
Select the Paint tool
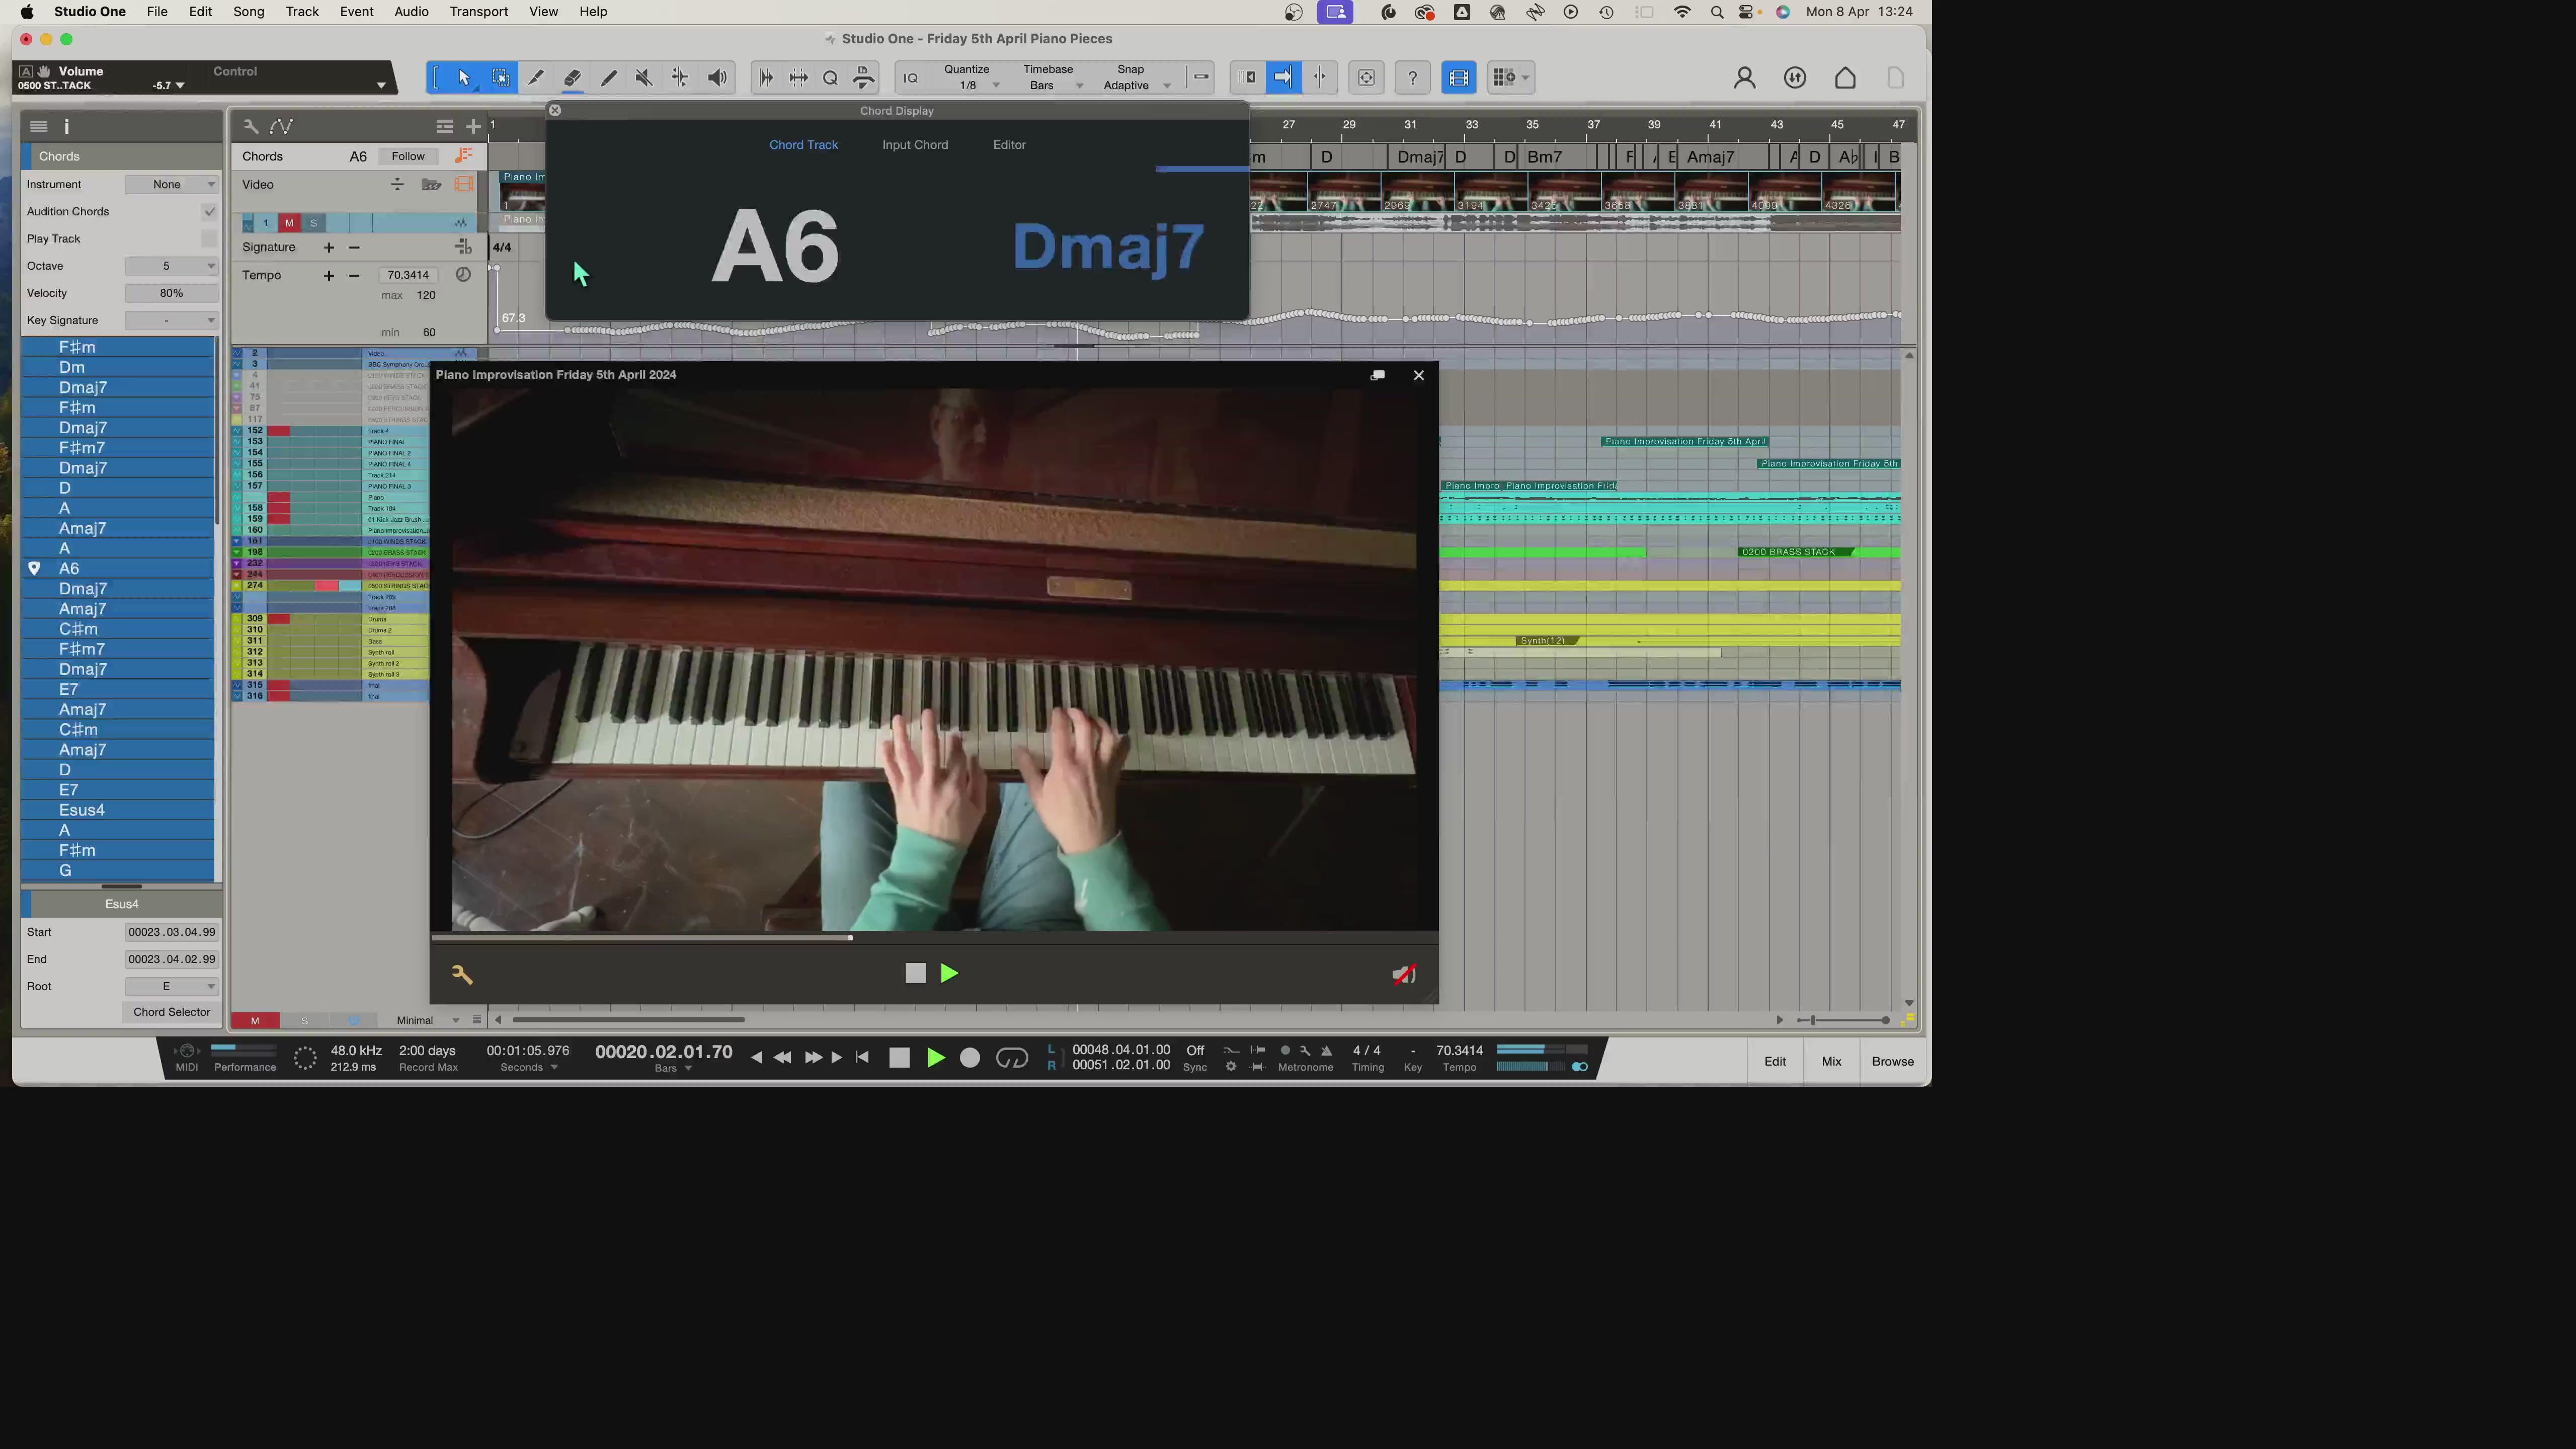coord(608,77)
